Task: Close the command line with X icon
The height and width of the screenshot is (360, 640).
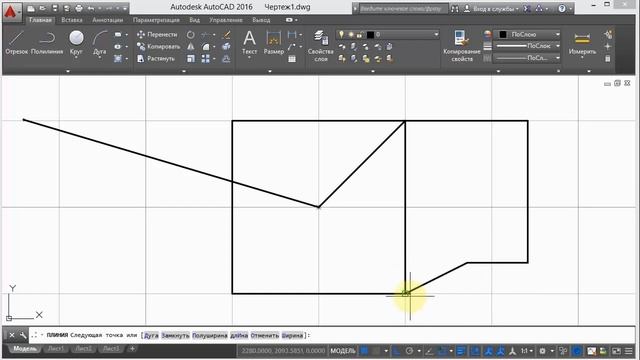Action: 12,336
